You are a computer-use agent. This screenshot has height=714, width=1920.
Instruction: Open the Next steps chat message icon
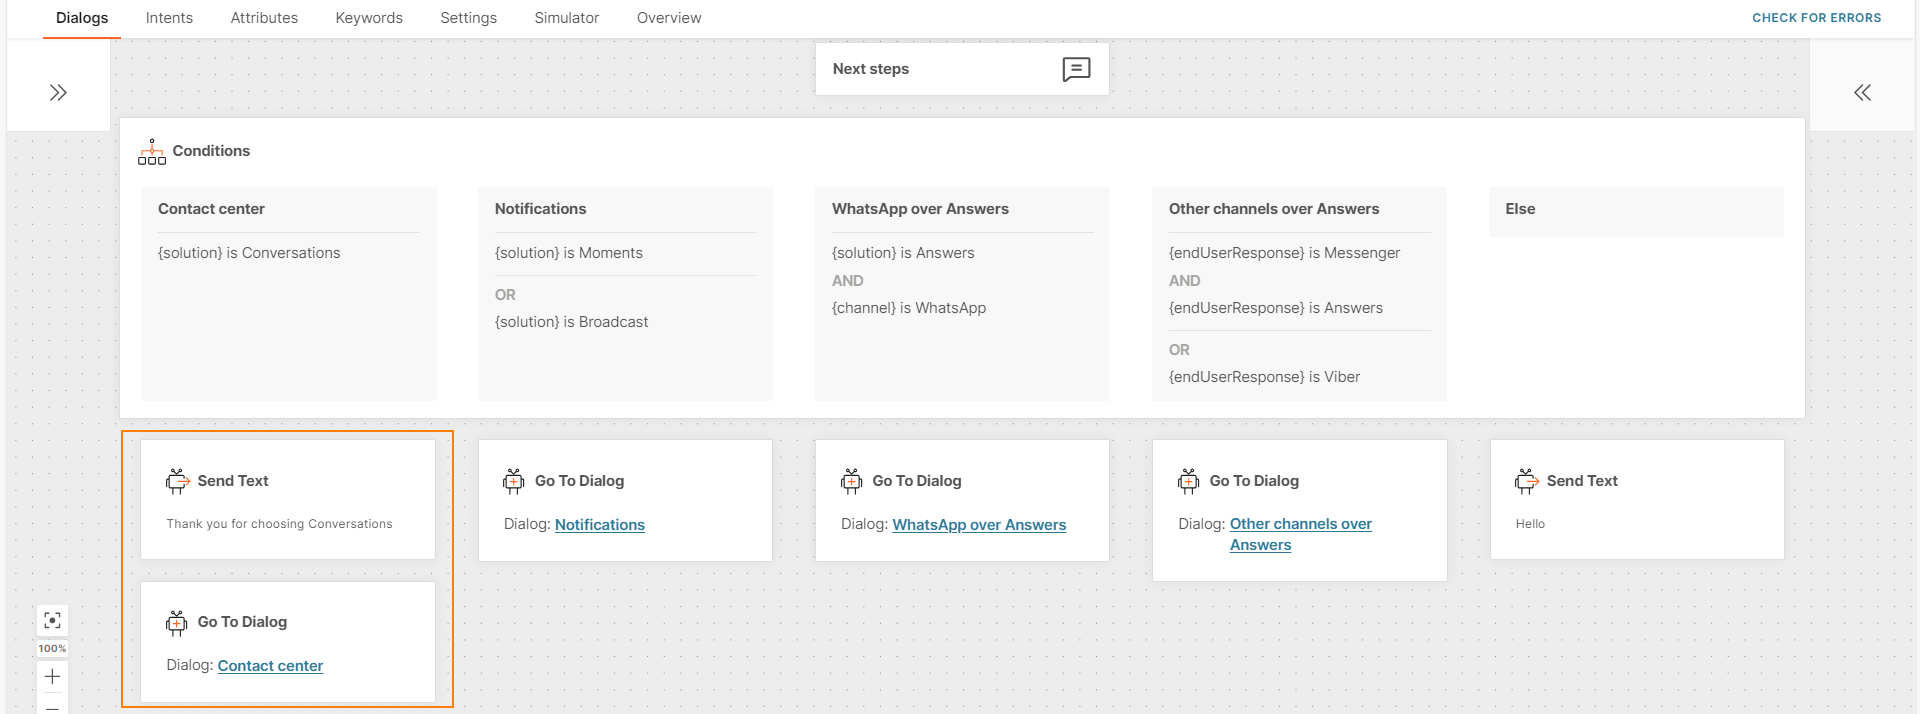1076,69
